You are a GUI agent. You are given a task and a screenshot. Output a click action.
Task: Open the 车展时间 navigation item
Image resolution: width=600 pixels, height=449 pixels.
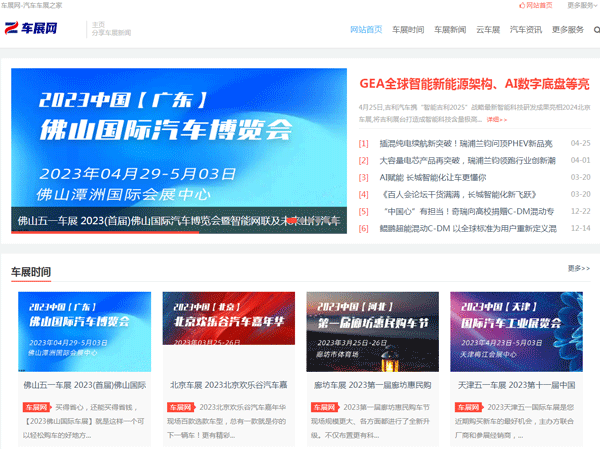tap(408, 29)
